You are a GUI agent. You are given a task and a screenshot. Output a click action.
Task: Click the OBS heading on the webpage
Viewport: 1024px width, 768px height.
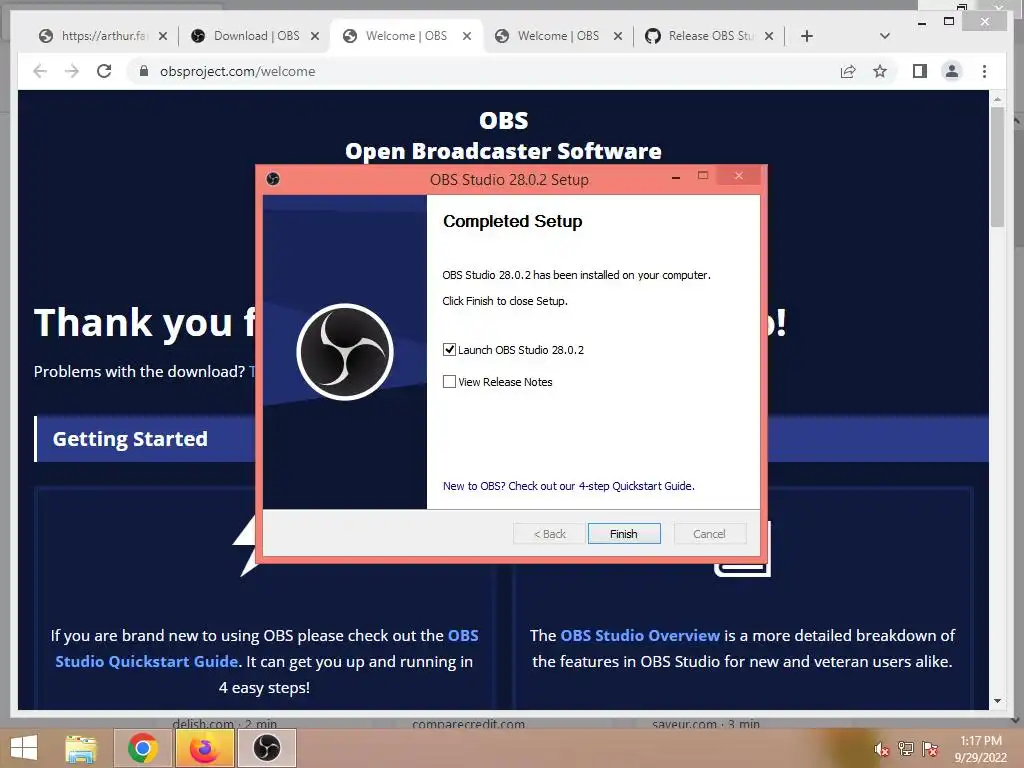(x=504, y=120)
